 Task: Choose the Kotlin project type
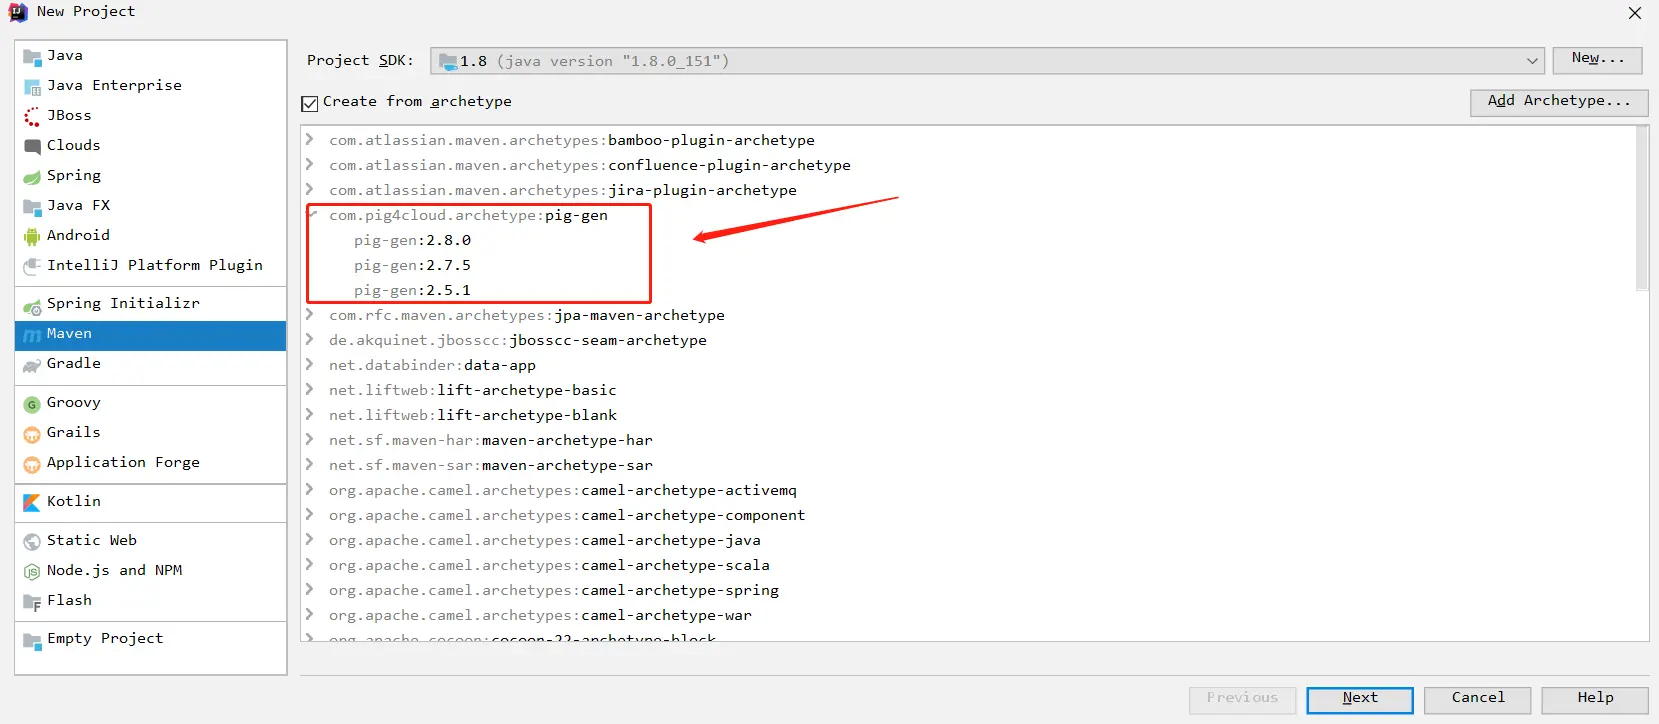pyautogui.click(x=151, y=502)
